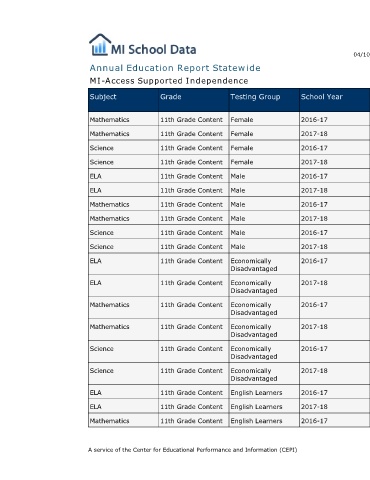
Task: Select the Annual Education Report Statewide heading
Action: 175,68
